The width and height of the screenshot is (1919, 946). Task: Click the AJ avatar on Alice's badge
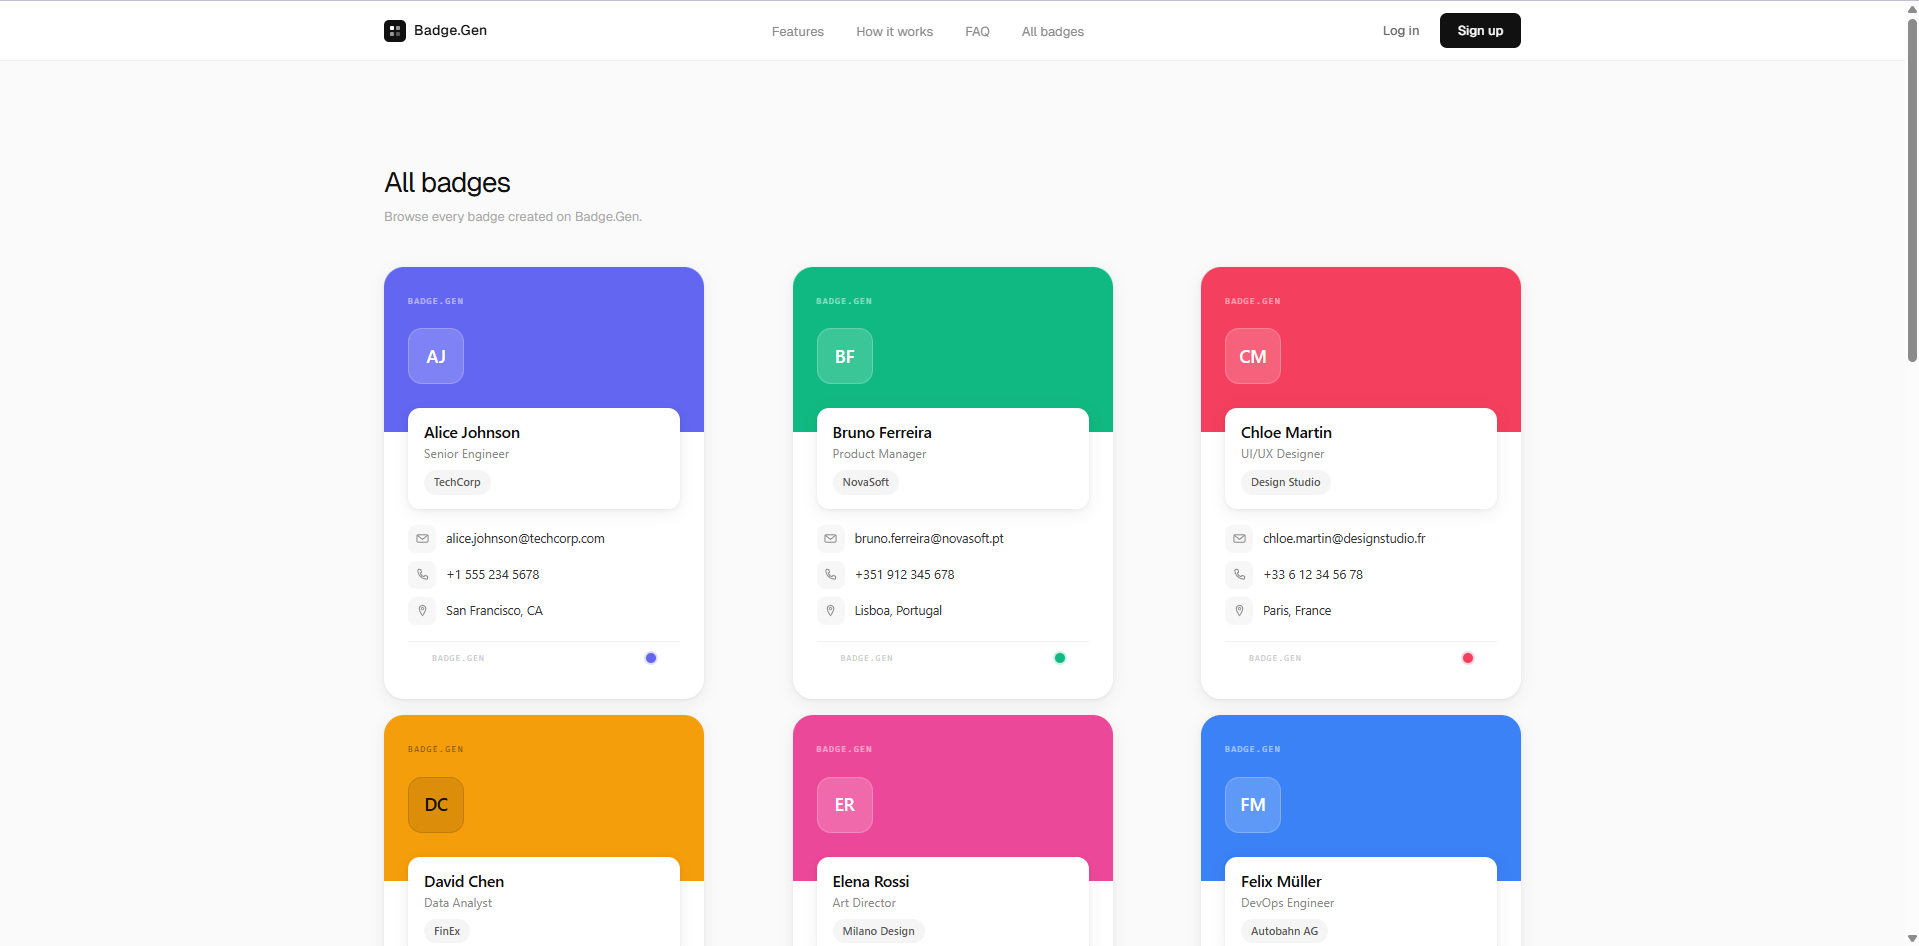(x=436, y=356)
